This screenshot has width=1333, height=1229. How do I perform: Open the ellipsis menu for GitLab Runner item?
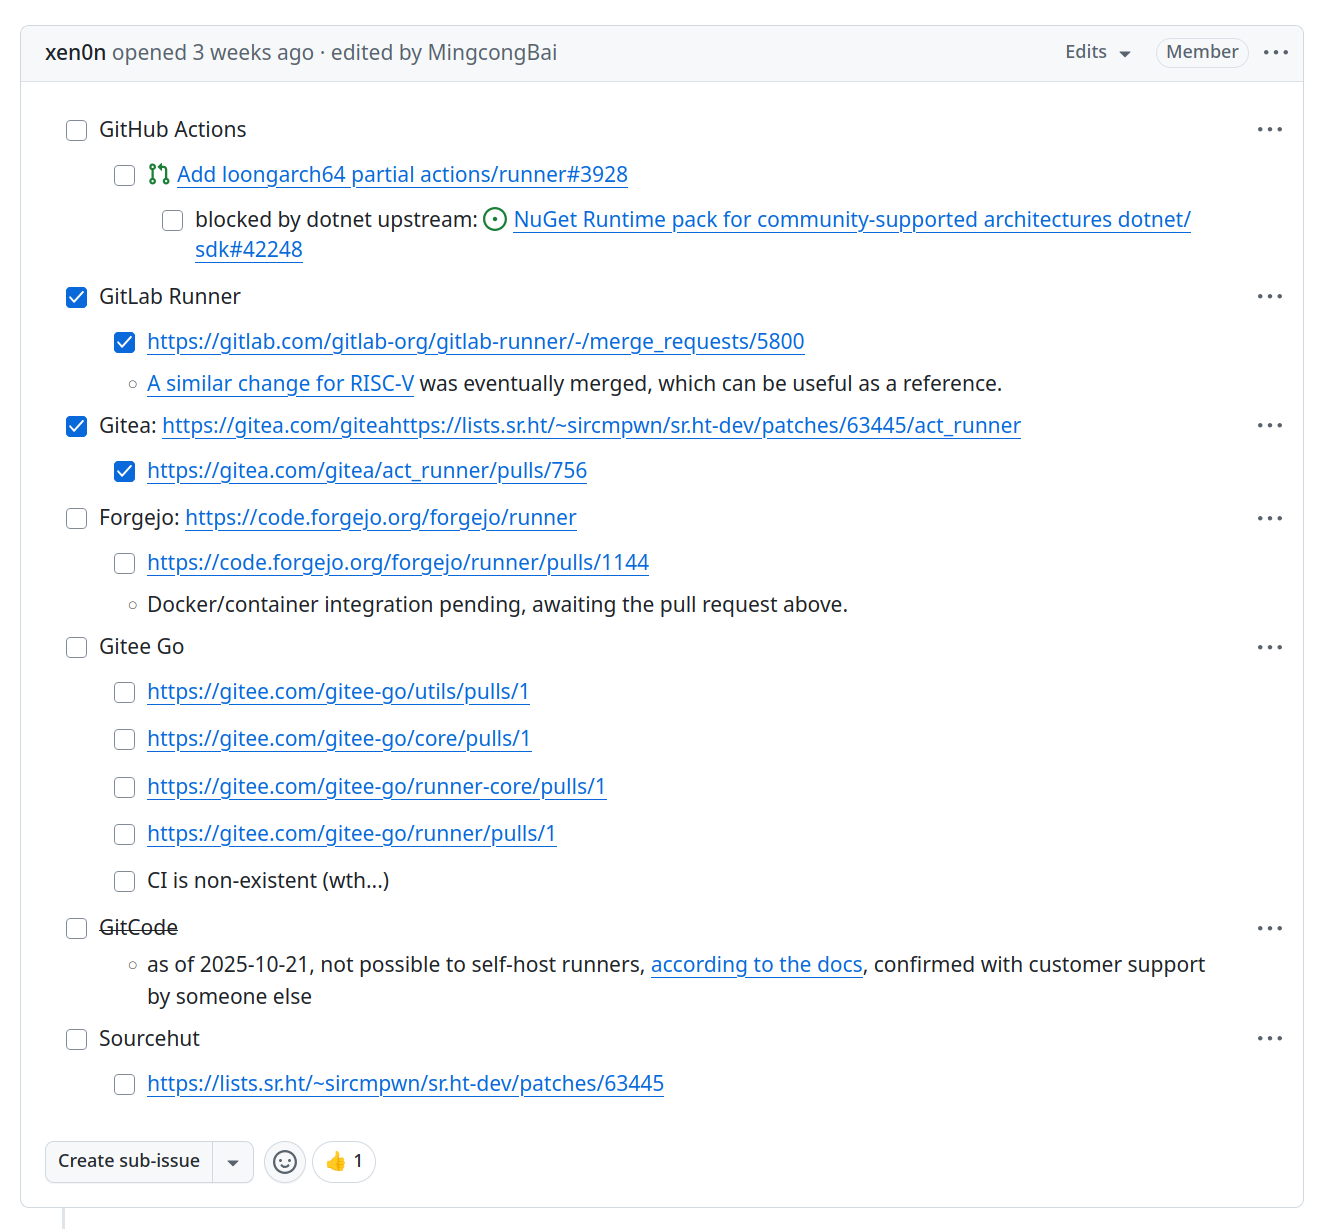[x=1269, y=296]
